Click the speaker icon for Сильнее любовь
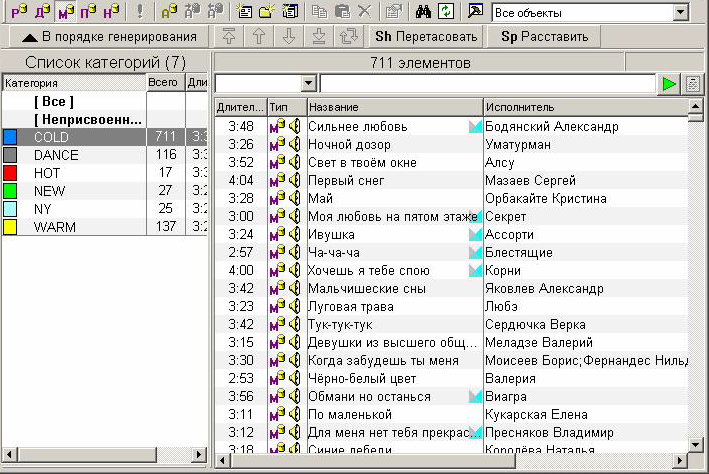Viewport: 709px width, 474px height. pos(295,127)
